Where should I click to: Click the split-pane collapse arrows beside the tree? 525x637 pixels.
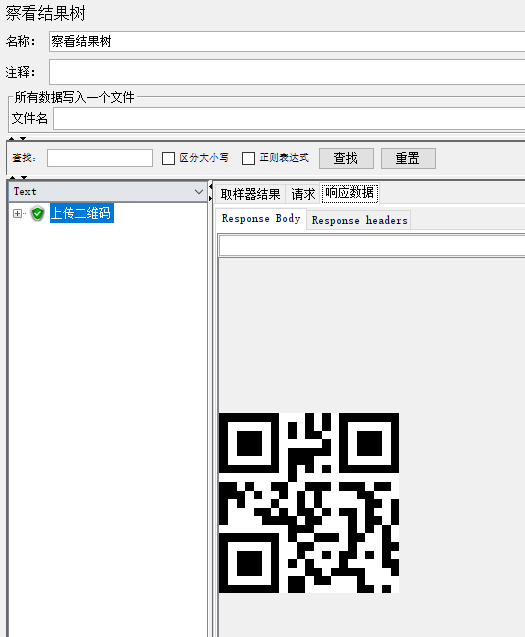[x=210, y=192]
